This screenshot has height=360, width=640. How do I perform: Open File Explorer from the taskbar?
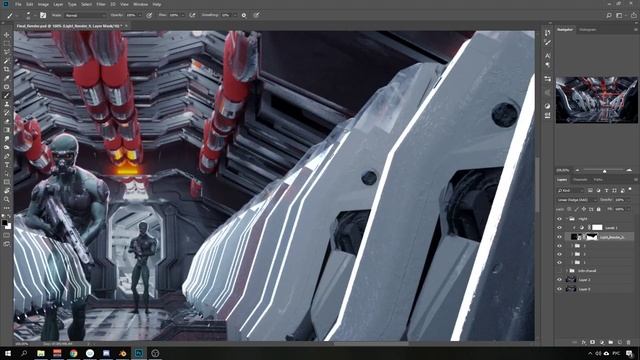[x=41, y=353]
